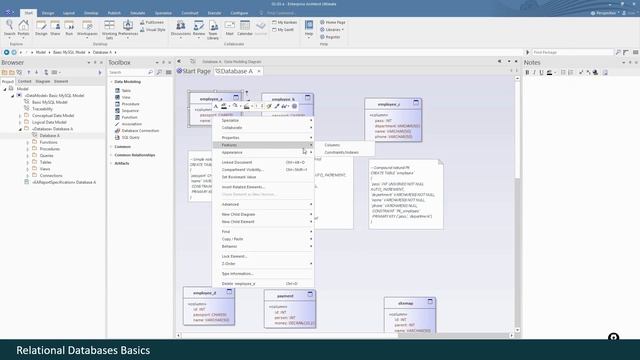This screenshot has width=640, height=360.
Task: Open Team Library in the ribbon
Action: click(213, 29)
